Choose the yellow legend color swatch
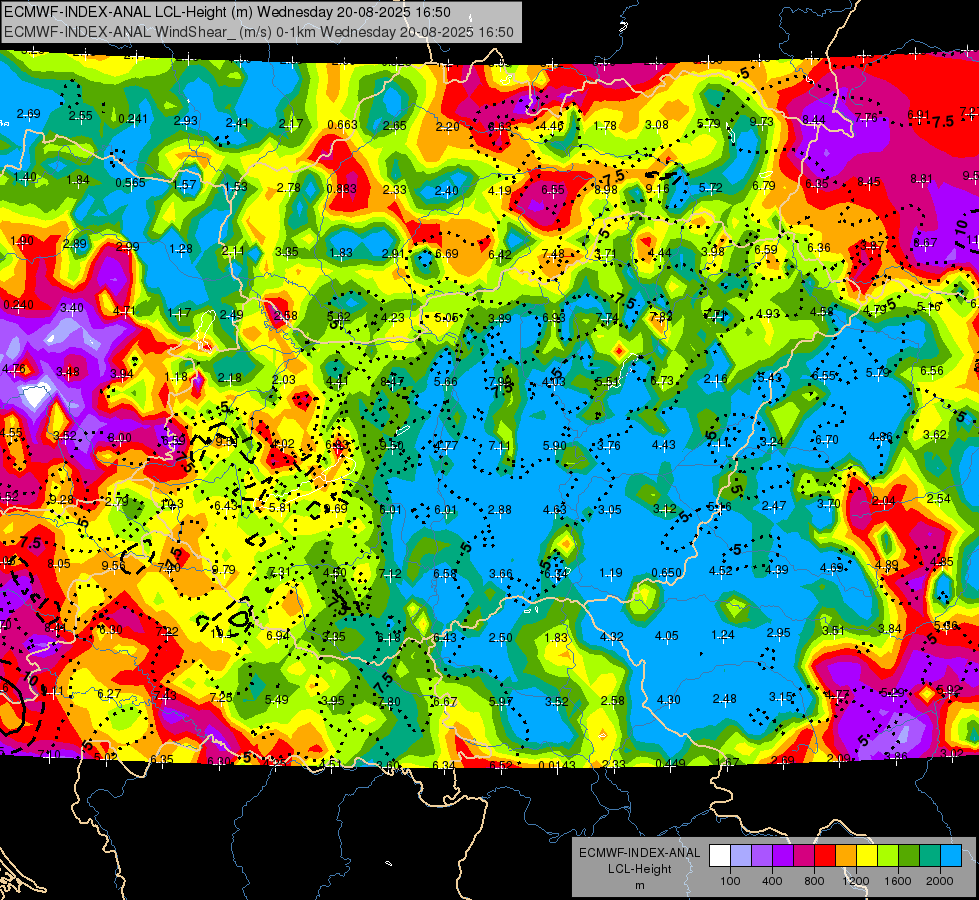 pyautogui.click(x=867, y=856)
